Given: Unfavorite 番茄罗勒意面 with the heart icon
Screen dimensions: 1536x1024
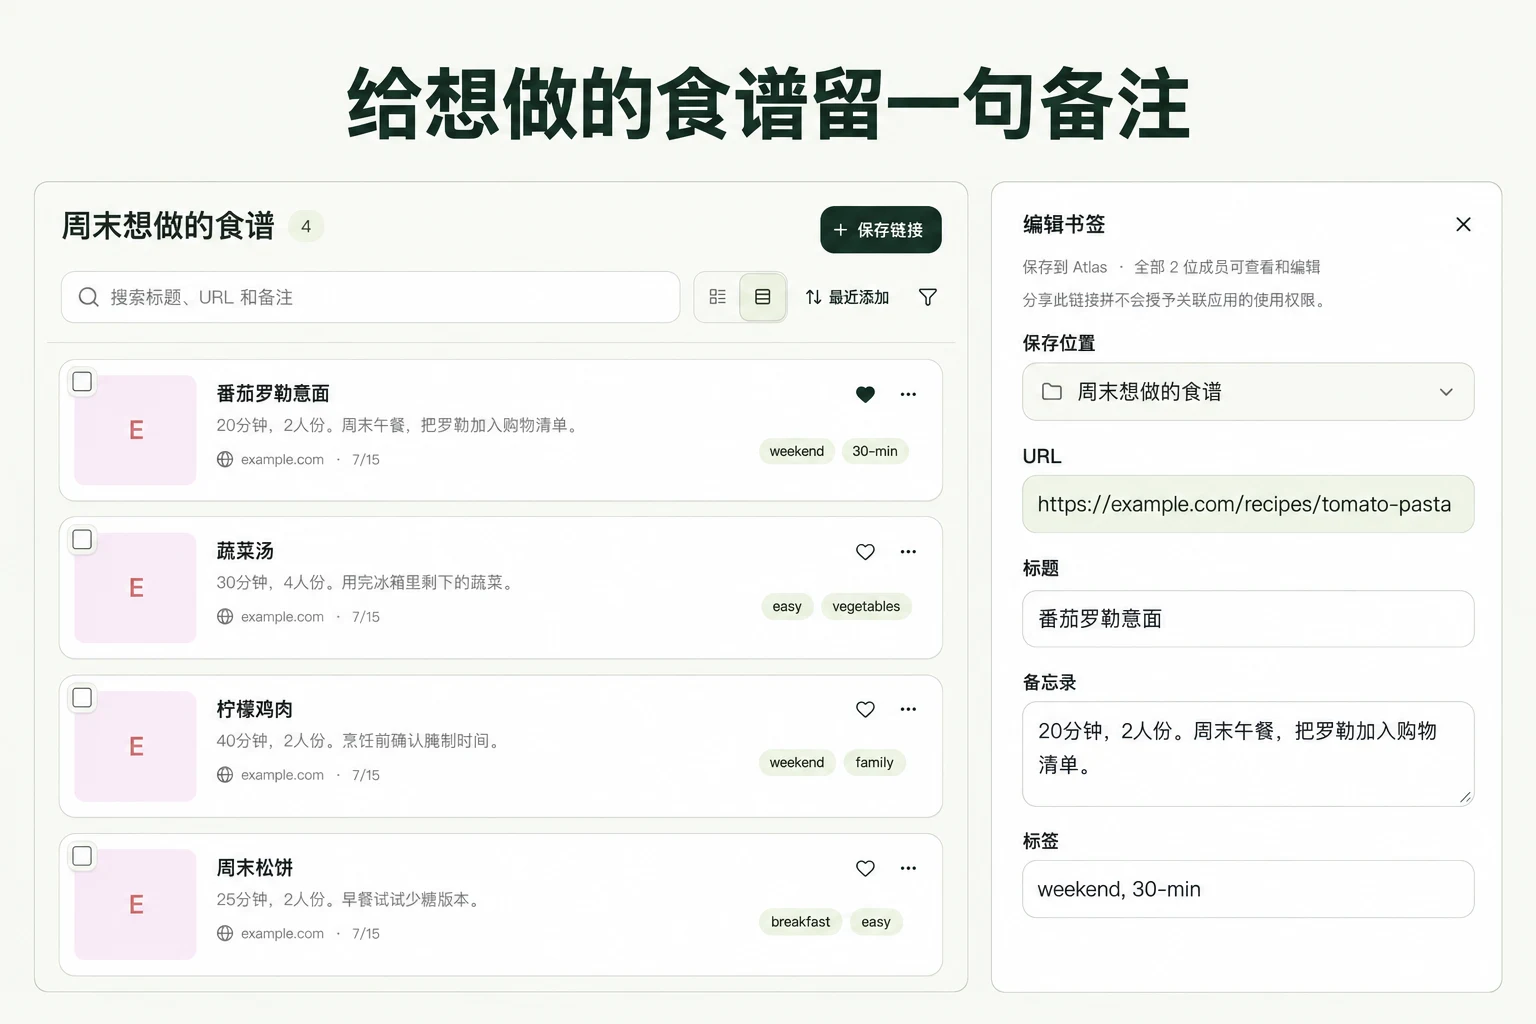Looking at the screenshot, I should point(866,394).
